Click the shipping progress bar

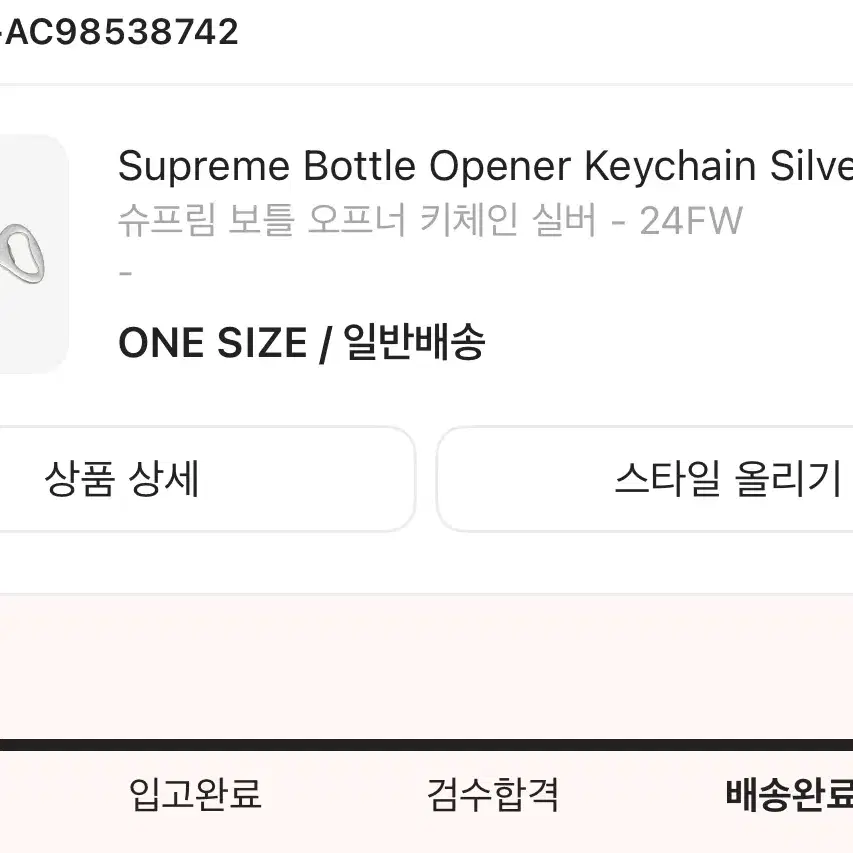[426, 742]
